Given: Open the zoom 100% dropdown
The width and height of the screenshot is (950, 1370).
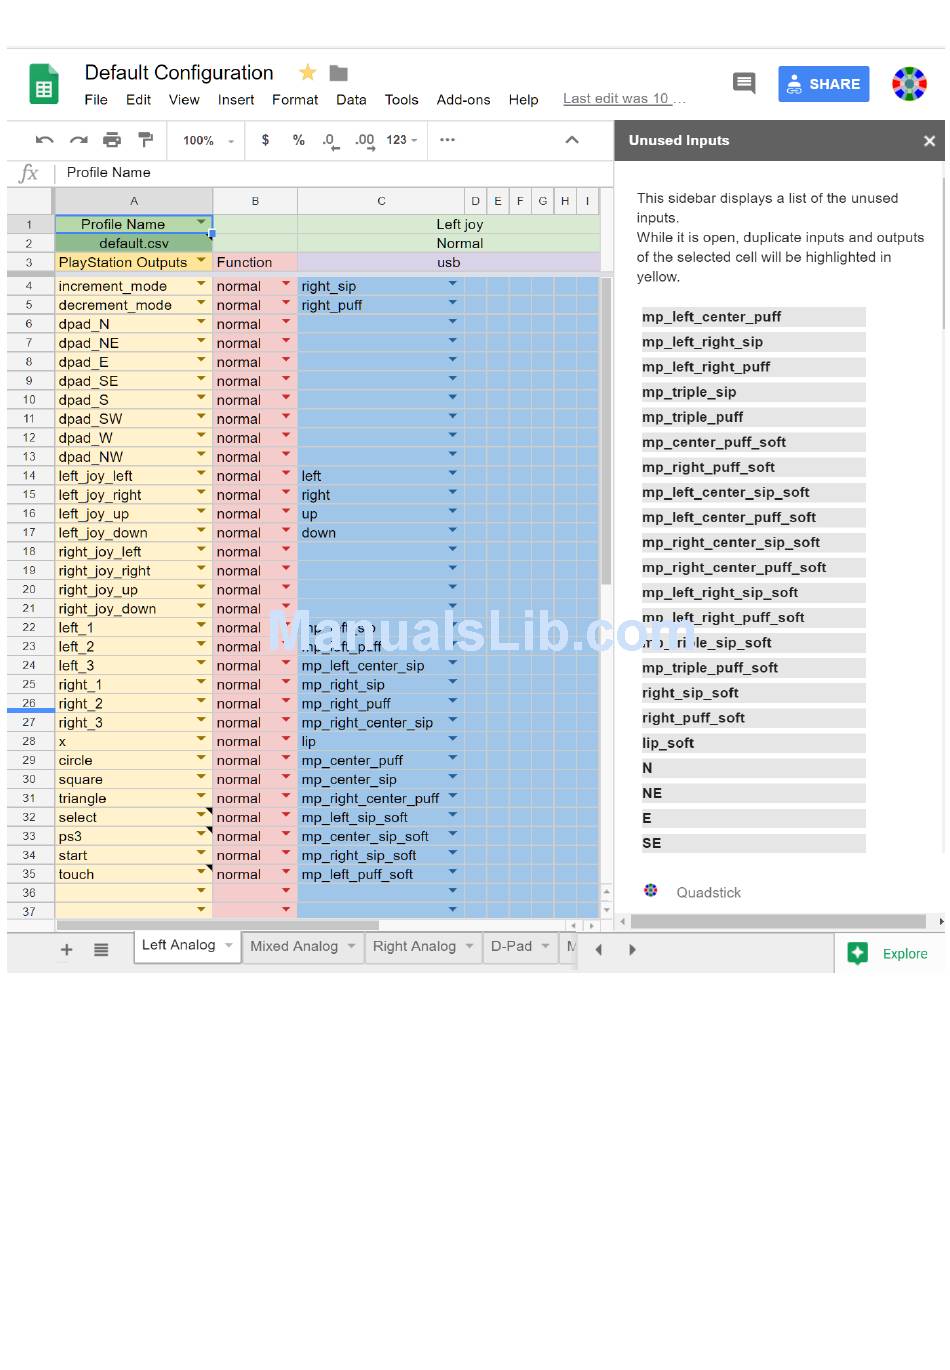Looking at the screenshot, I should coord(209,141).
